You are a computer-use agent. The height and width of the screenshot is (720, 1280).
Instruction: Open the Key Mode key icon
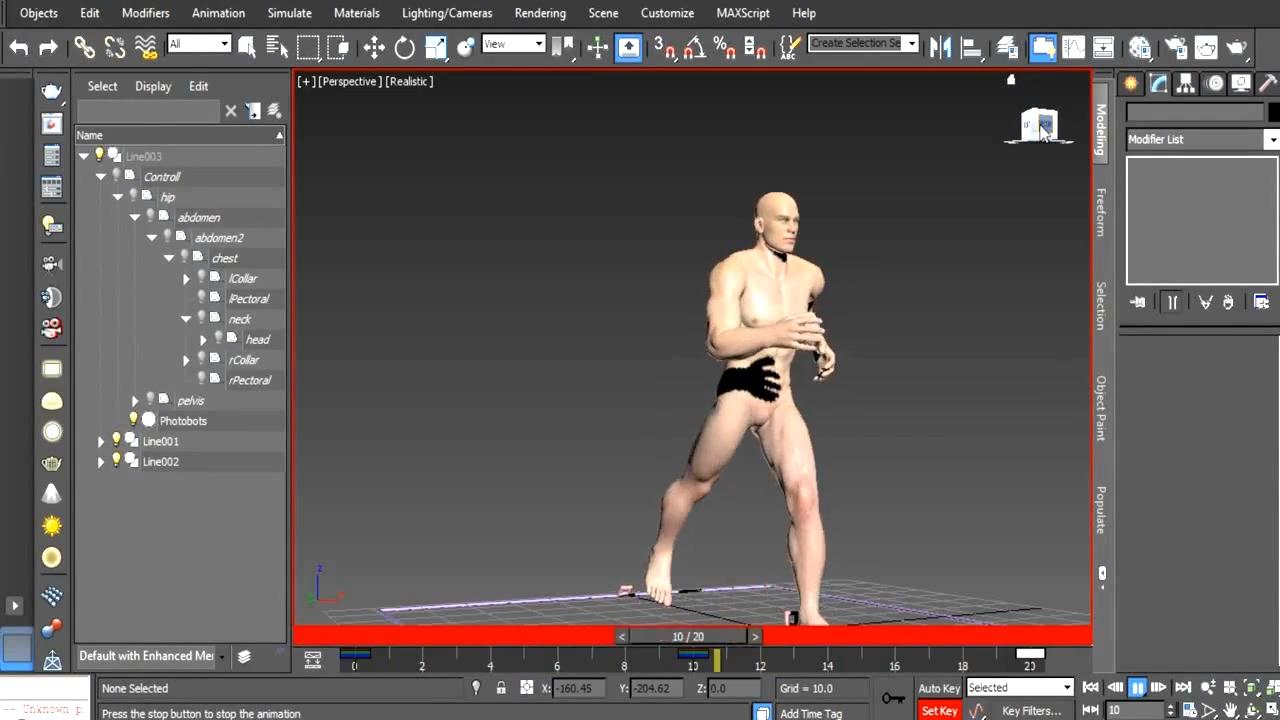click(893, 697)
